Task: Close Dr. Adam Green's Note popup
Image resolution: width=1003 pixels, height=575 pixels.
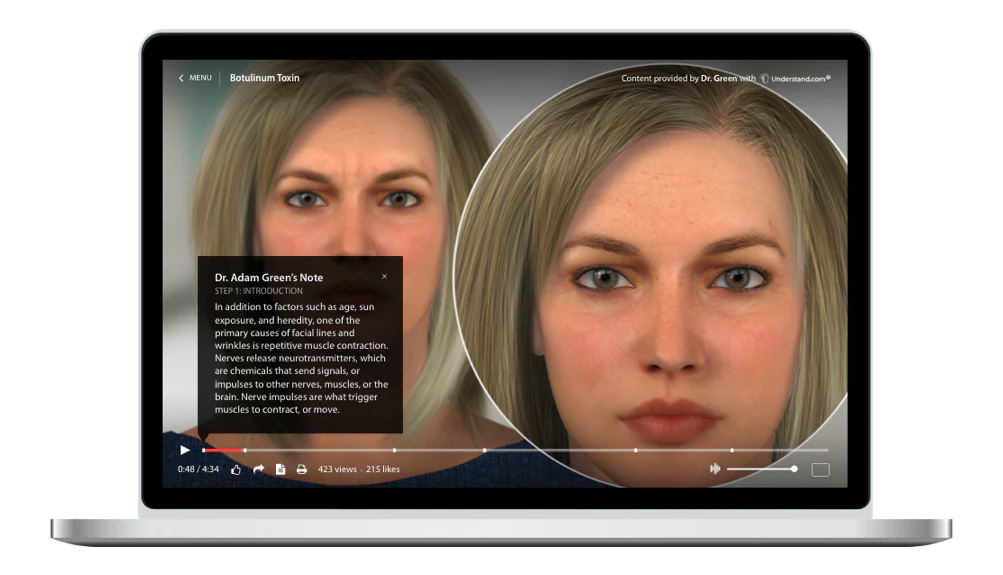Action: (384, 277)
